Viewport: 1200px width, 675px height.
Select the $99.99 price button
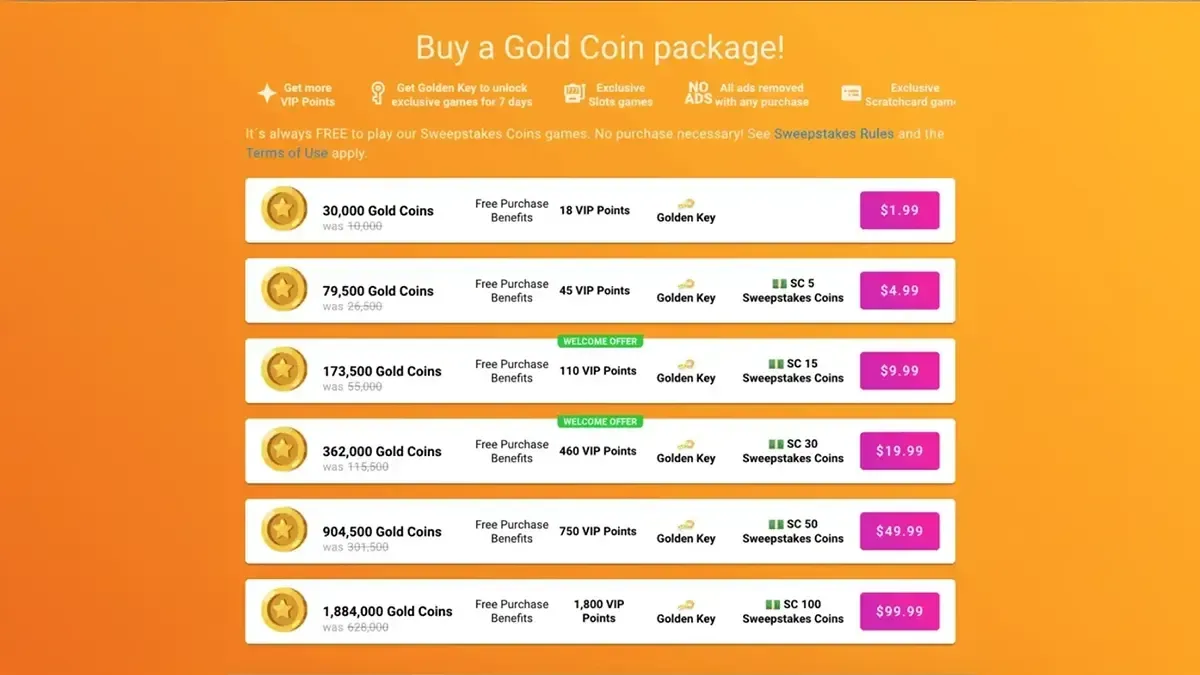coord(899,611)
